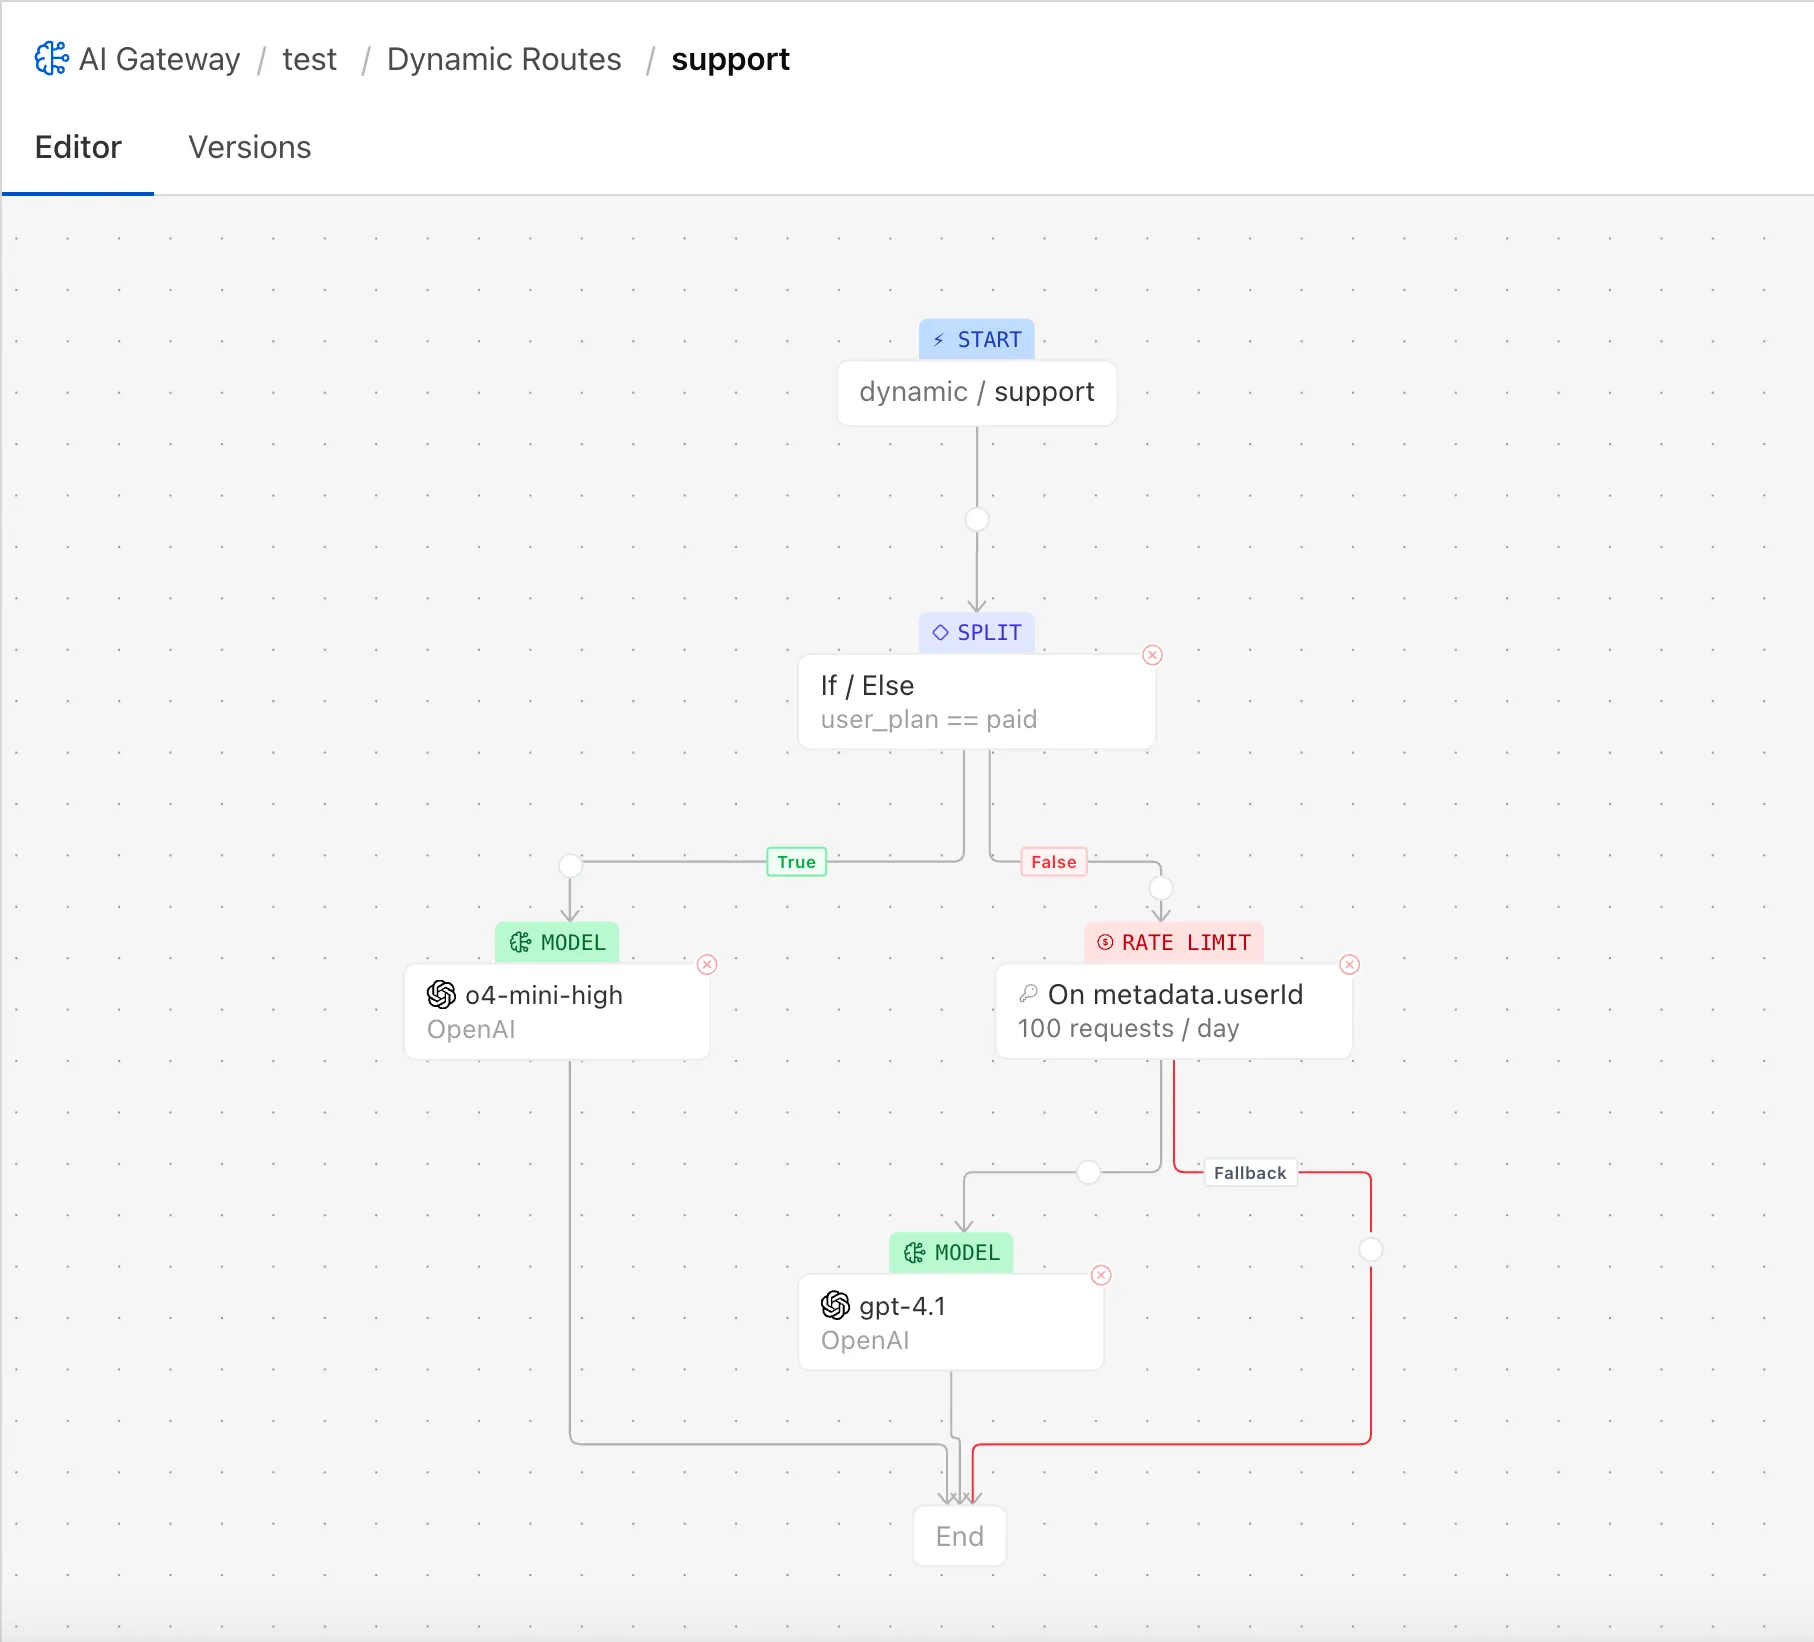This screenshot has height=1642, width=1814.
Task: Delete the gpt-4.1 model node
Action: tap(1101, 1275)
